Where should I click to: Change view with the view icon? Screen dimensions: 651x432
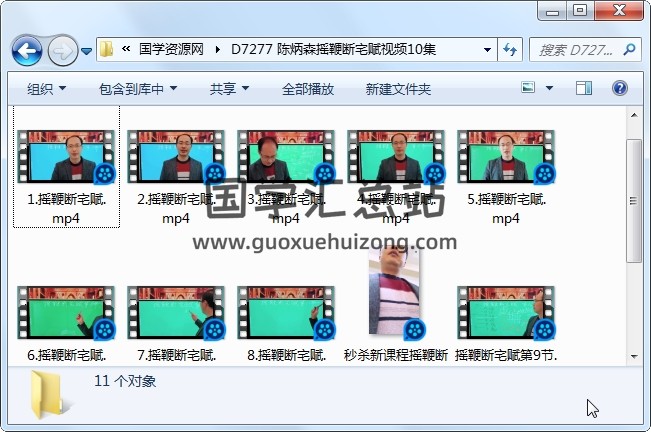pyautogui.click(x=528, y=88)
